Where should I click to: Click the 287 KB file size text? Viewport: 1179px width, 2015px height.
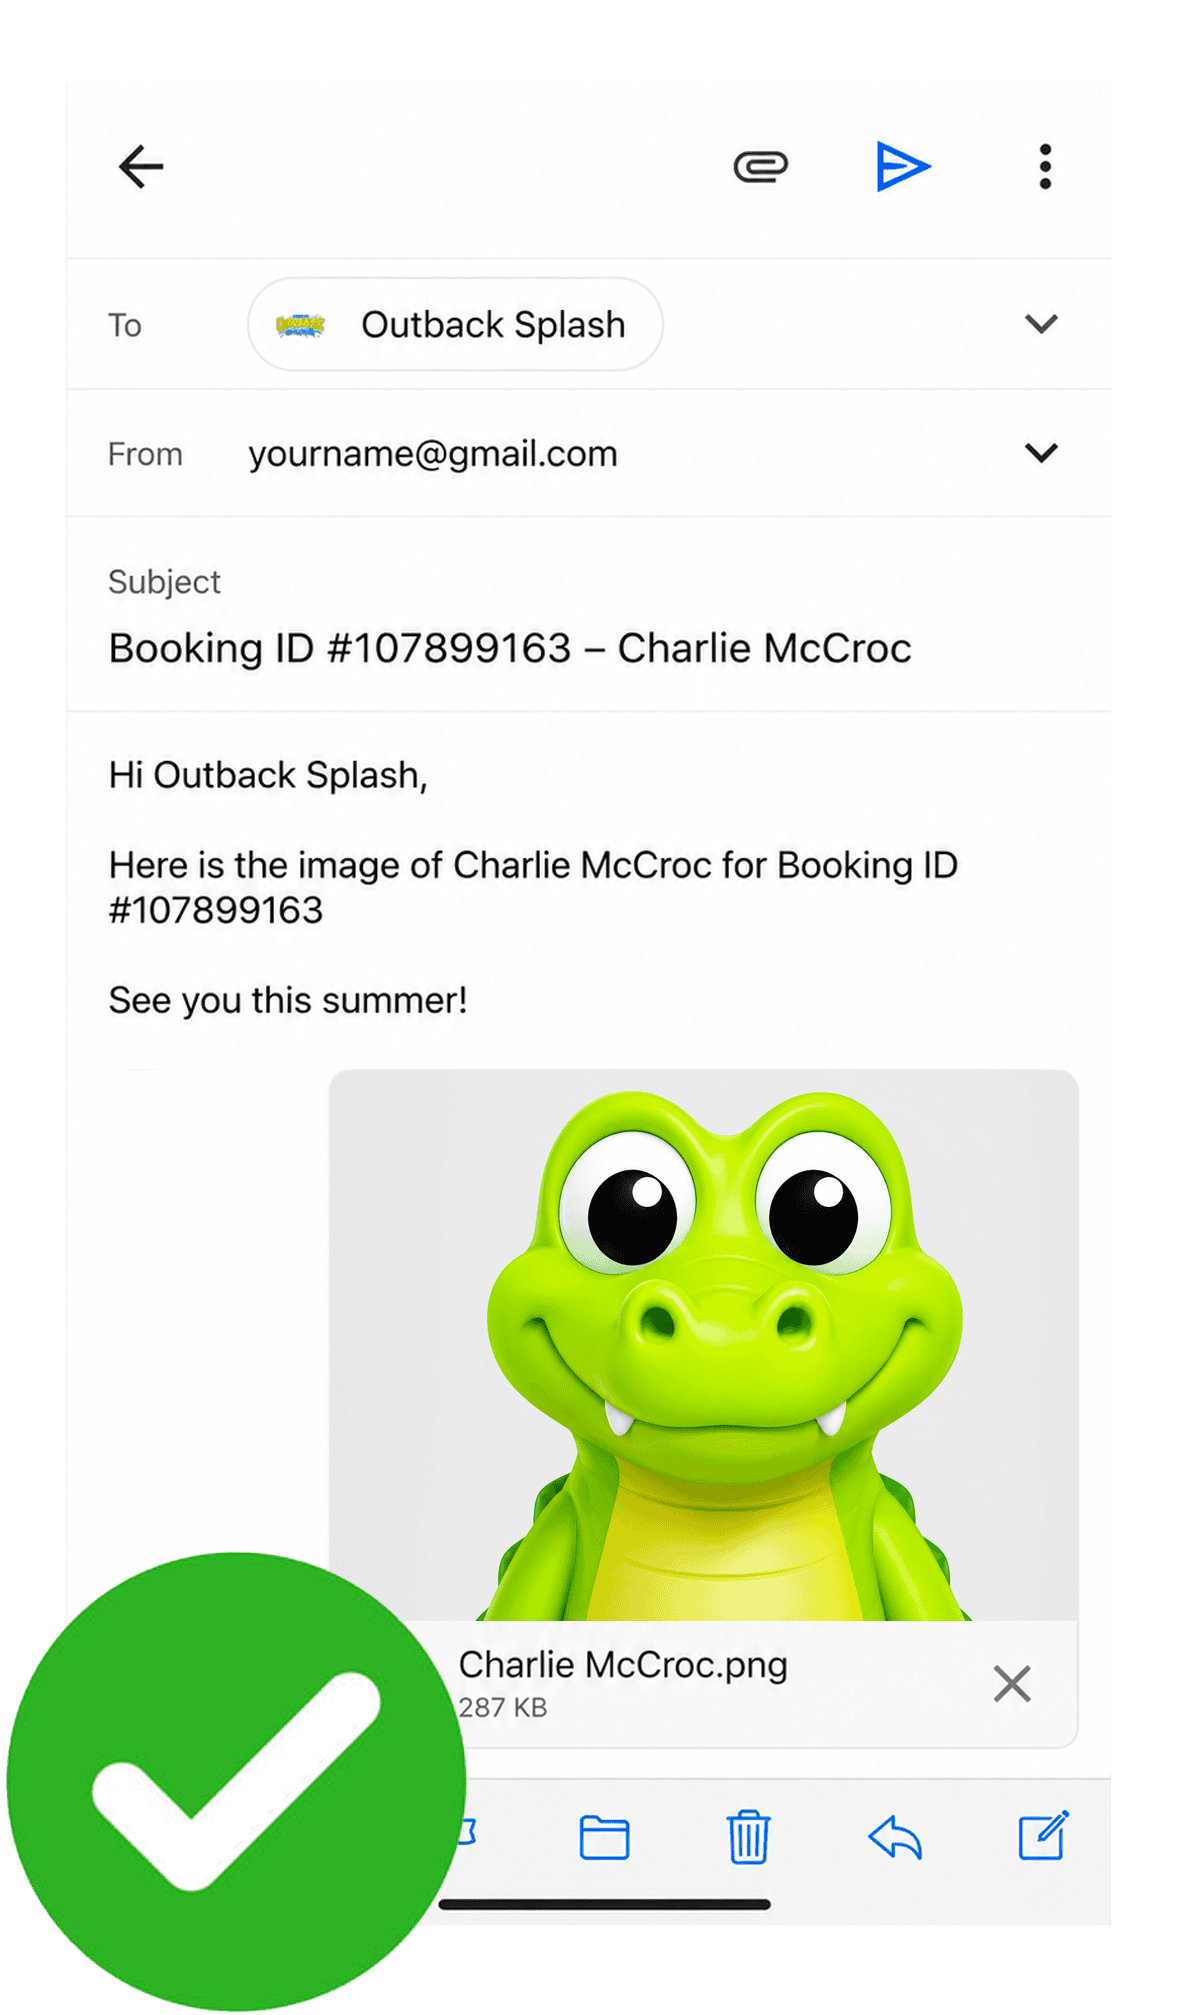(503, 1708)
